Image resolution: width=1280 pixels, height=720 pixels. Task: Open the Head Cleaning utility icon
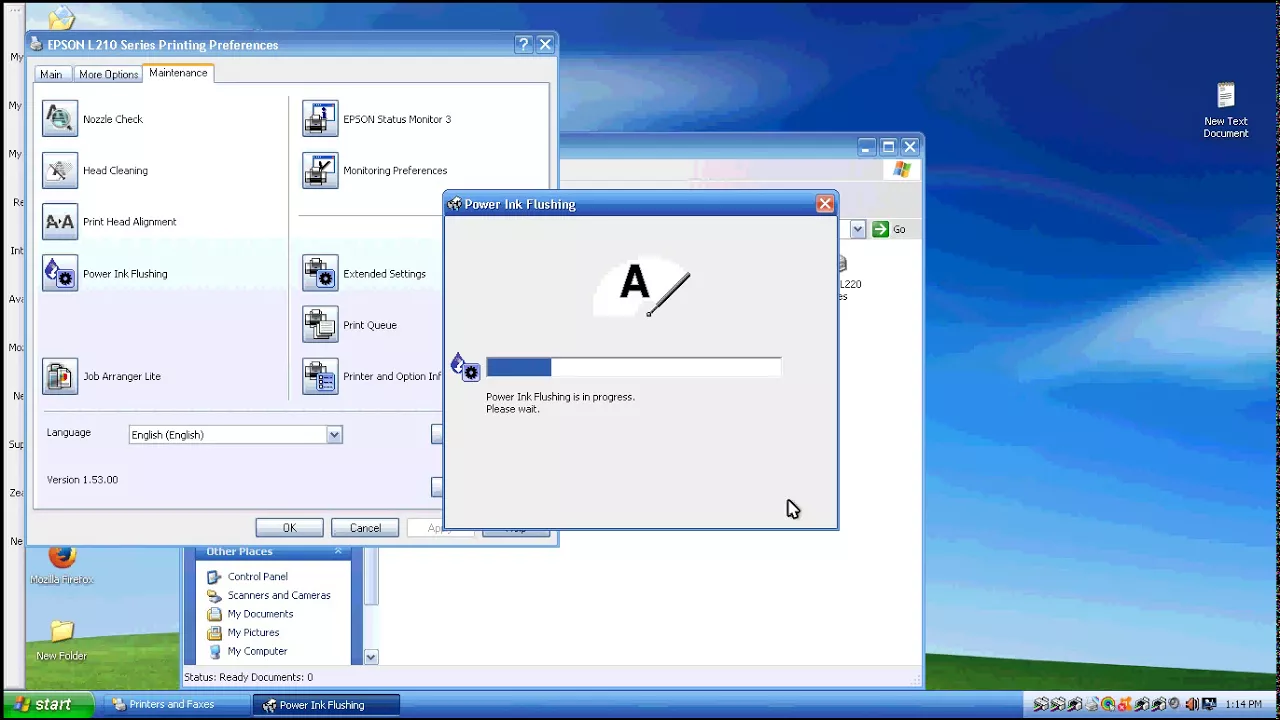pyautogui.click(x=60, y=170)
